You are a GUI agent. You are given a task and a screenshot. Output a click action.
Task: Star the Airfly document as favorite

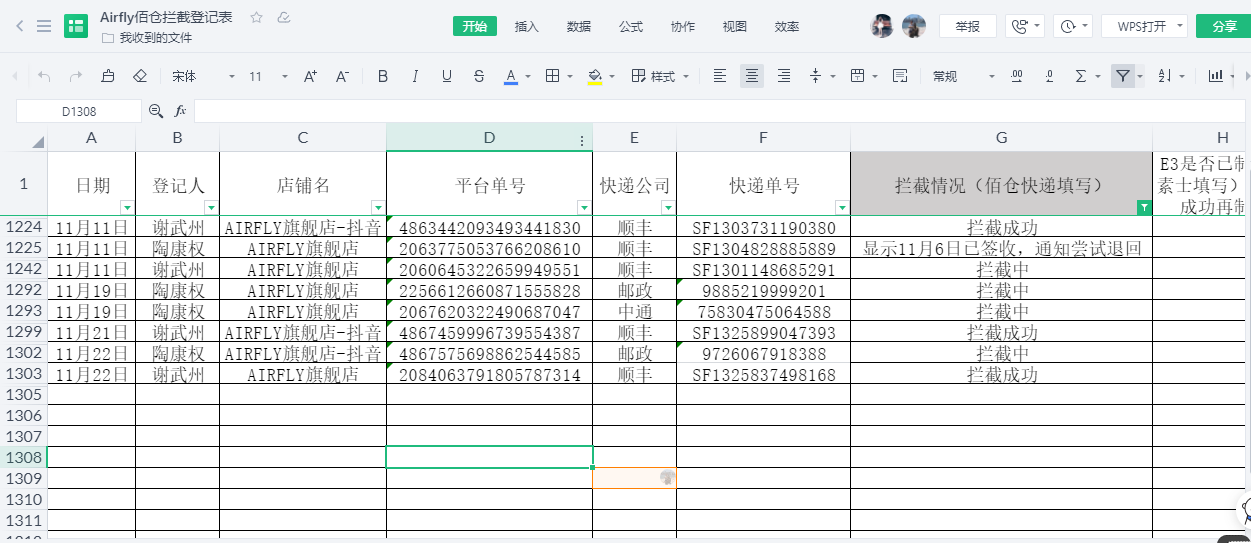coord(257,17)
